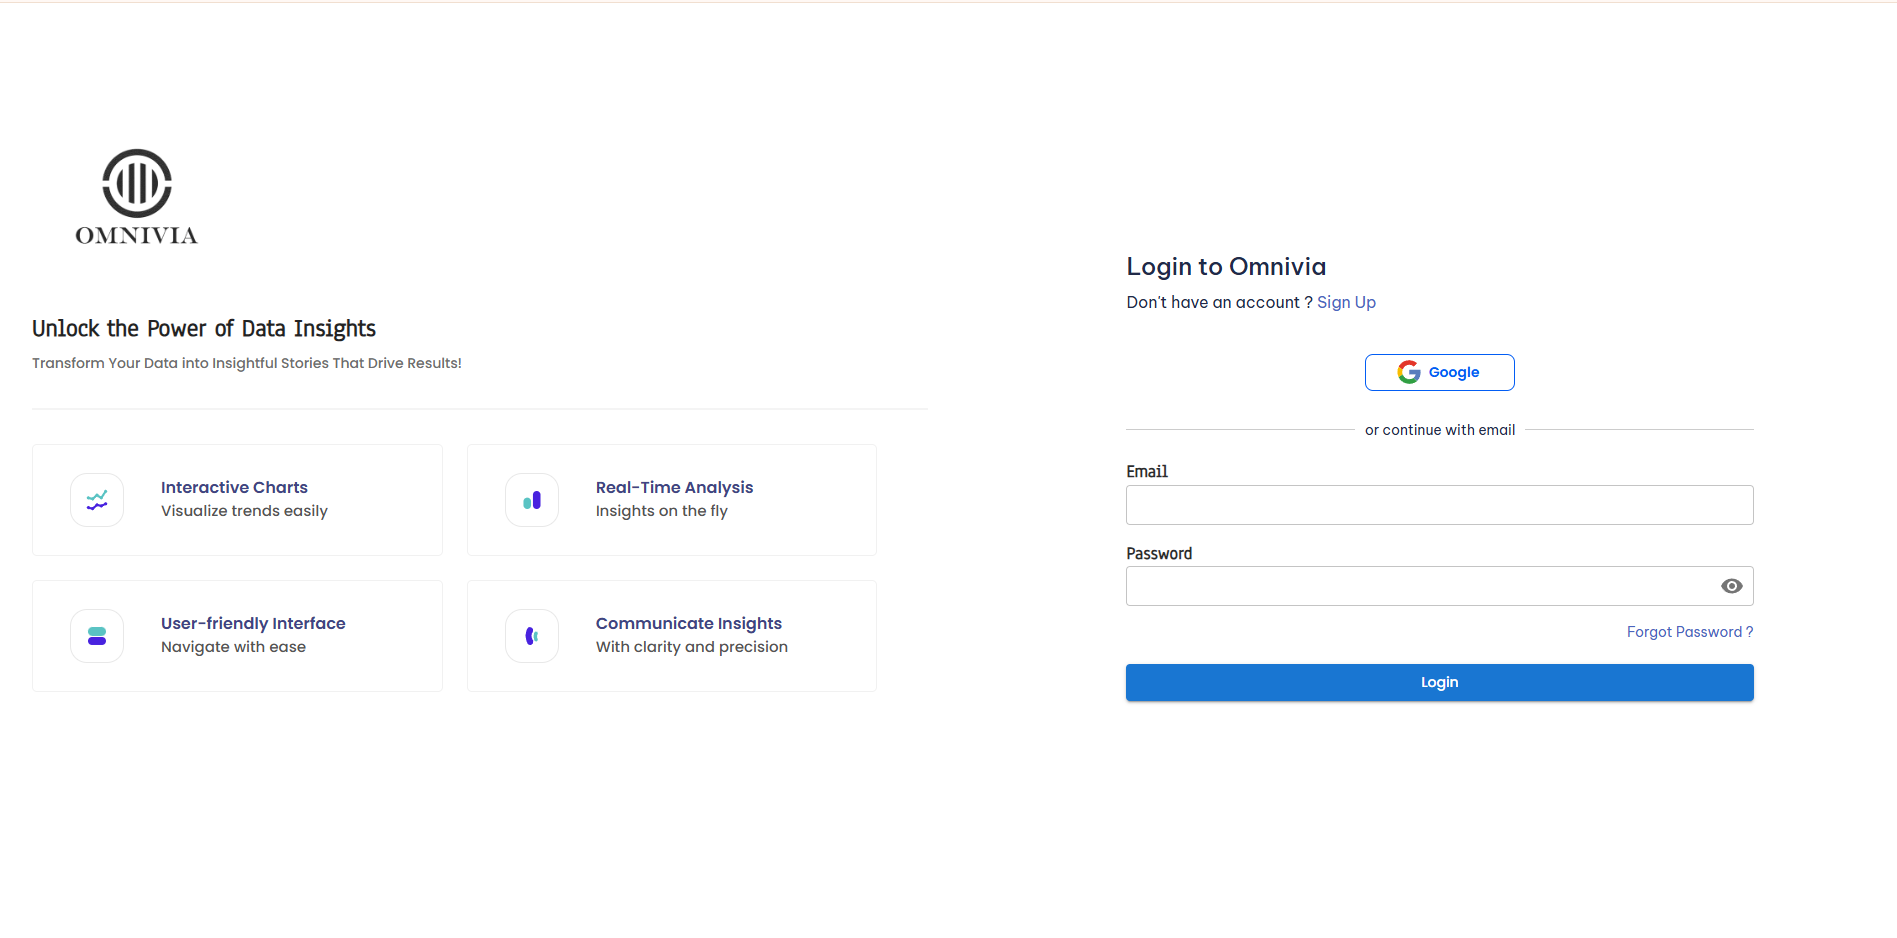Click the Email field label
Viewport: 1897px width, 938px height.
(1147, 471)
